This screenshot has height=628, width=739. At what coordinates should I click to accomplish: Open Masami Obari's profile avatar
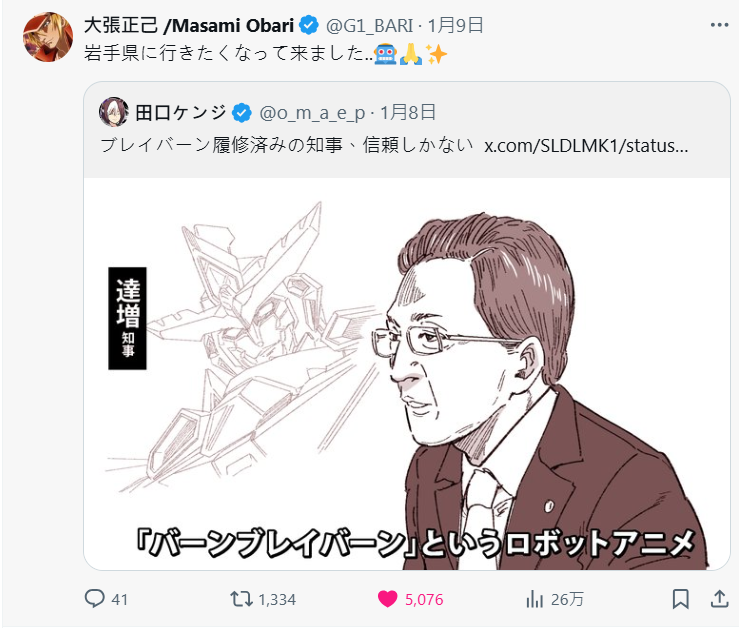48,37
